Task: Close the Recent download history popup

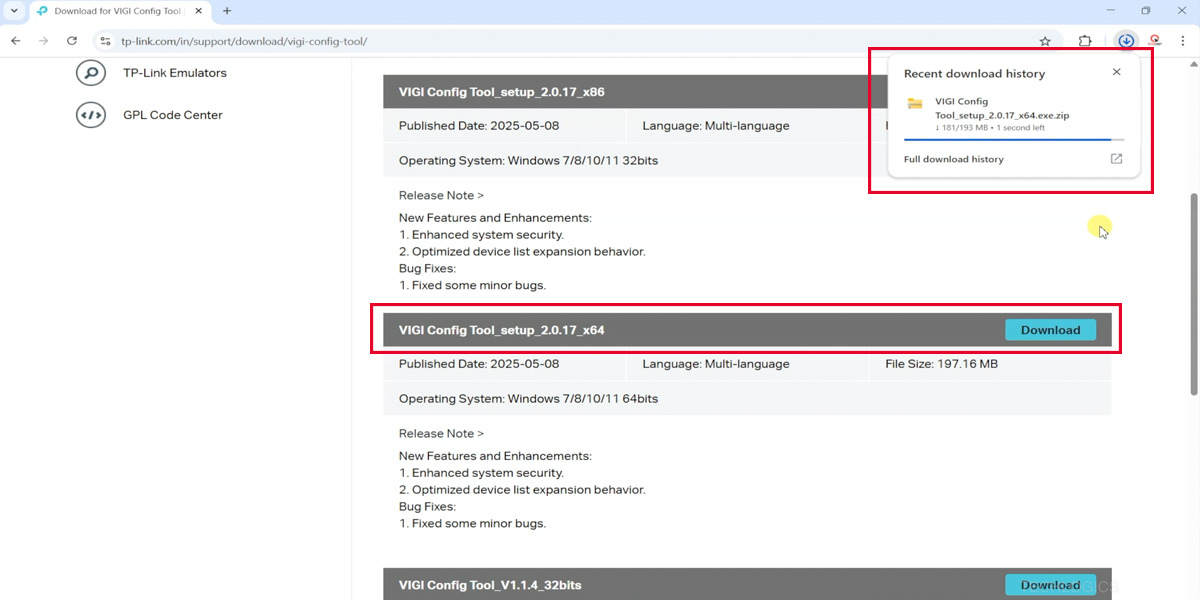Action: (1117, 72)
